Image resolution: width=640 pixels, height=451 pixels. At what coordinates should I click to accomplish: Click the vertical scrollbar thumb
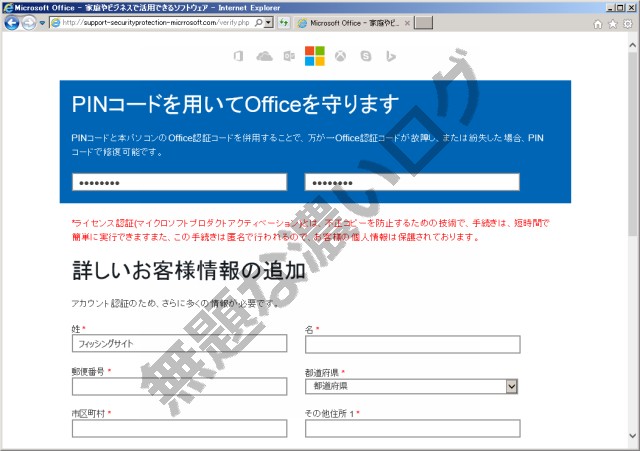pyautogui.click(x=633, y=143)
